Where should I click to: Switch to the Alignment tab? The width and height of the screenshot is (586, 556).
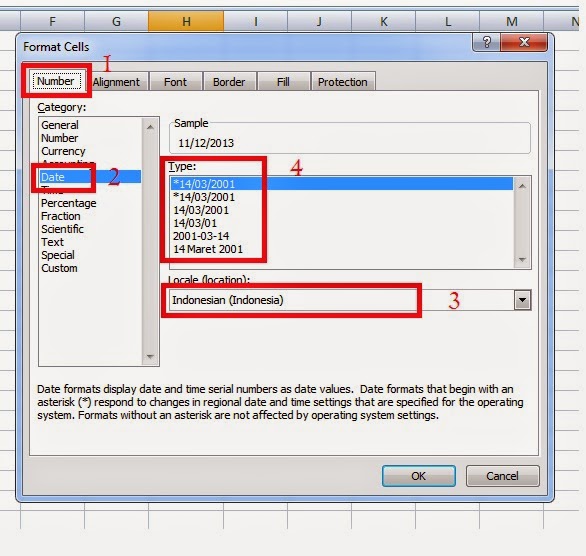pyautogui.click(x=116, y=82)
